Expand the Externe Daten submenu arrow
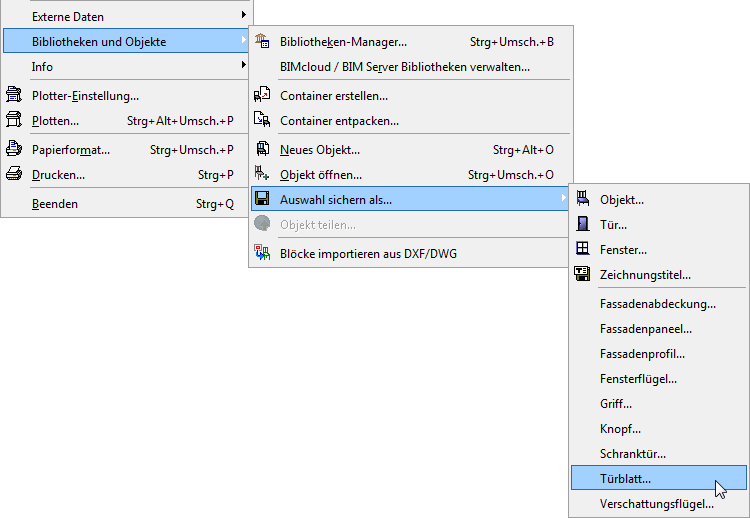750x518 pixels. [243, 16]
